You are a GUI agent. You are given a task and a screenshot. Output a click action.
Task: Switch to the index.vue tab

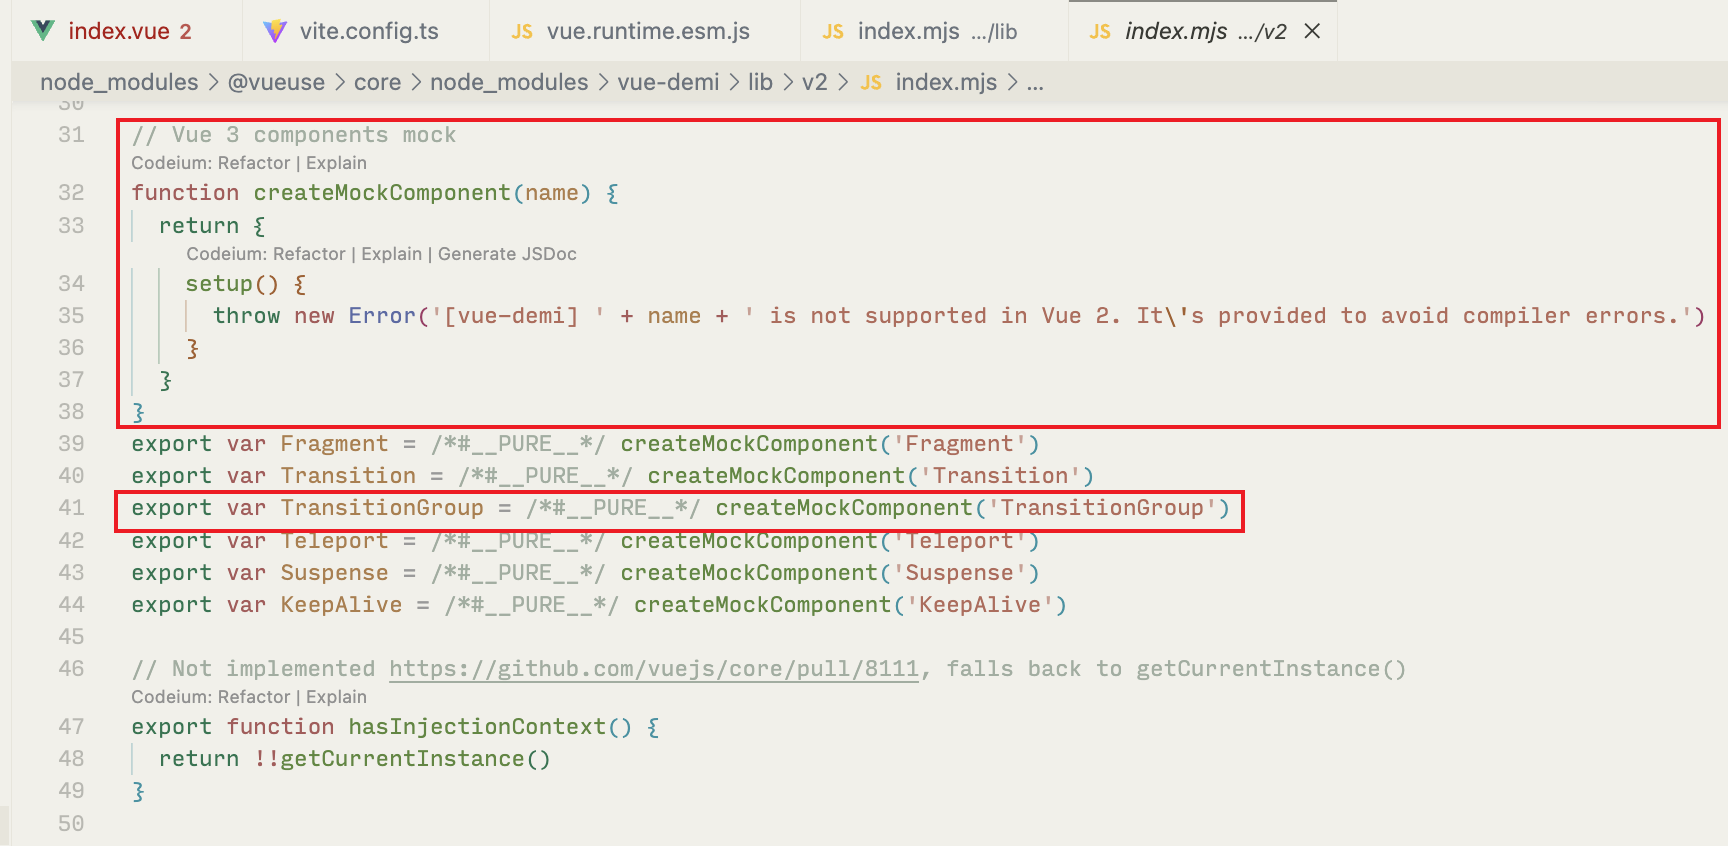[x=126, y=31]
